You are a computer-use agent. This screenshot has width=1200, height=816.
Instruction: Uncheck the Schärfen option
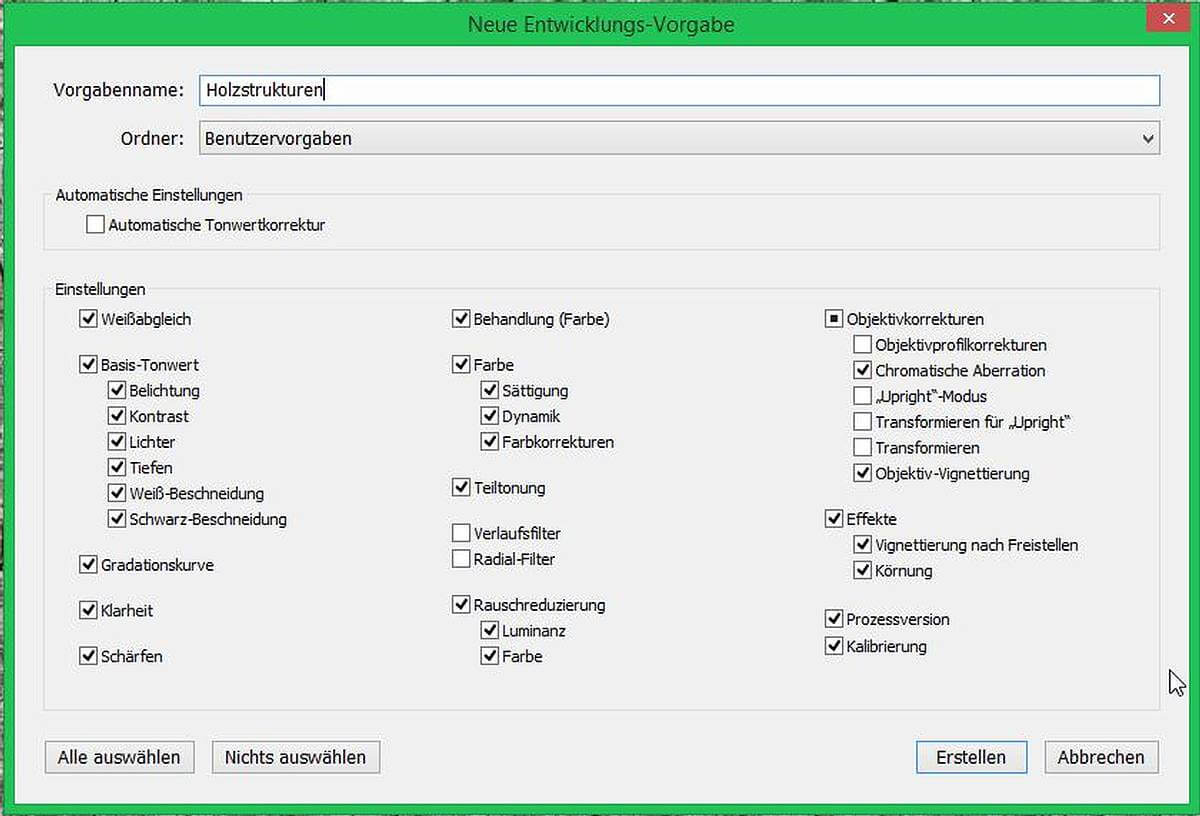point(88,656)
